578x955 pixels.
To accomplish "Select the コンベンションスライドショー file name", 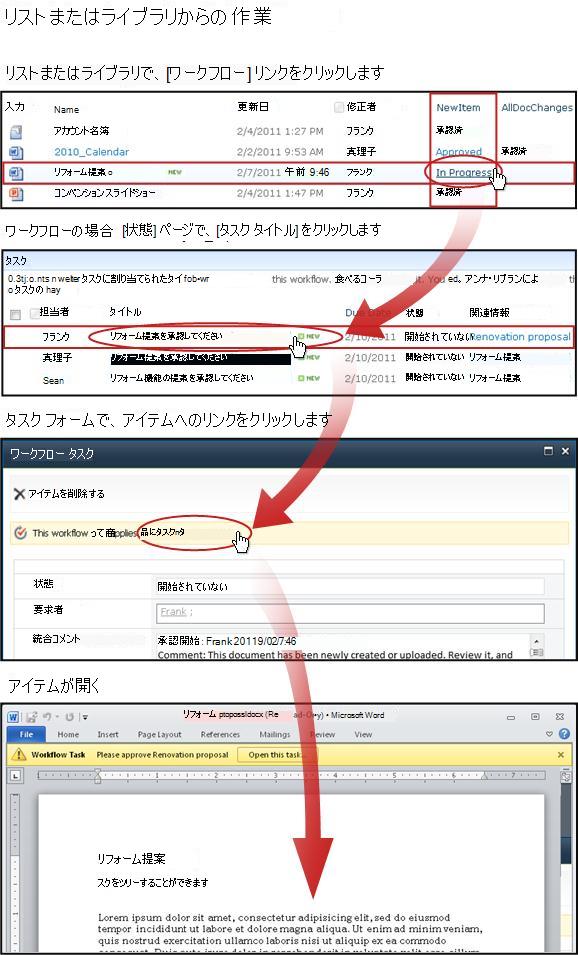I will coord(104,193).
